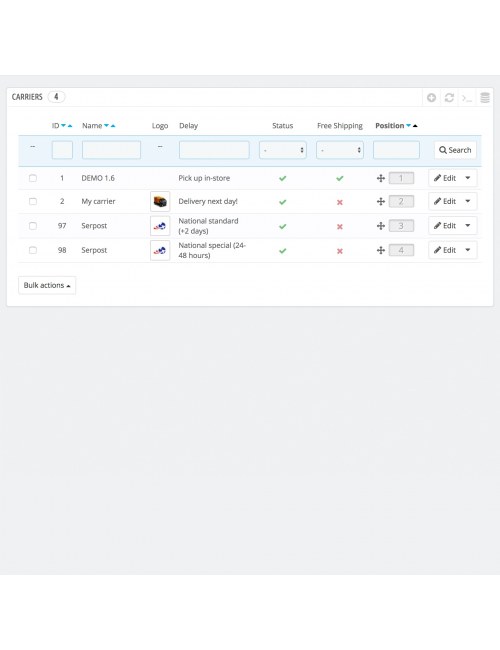Sort Position column descending
The width and height of the screenshot is (500, 650).
408,126
